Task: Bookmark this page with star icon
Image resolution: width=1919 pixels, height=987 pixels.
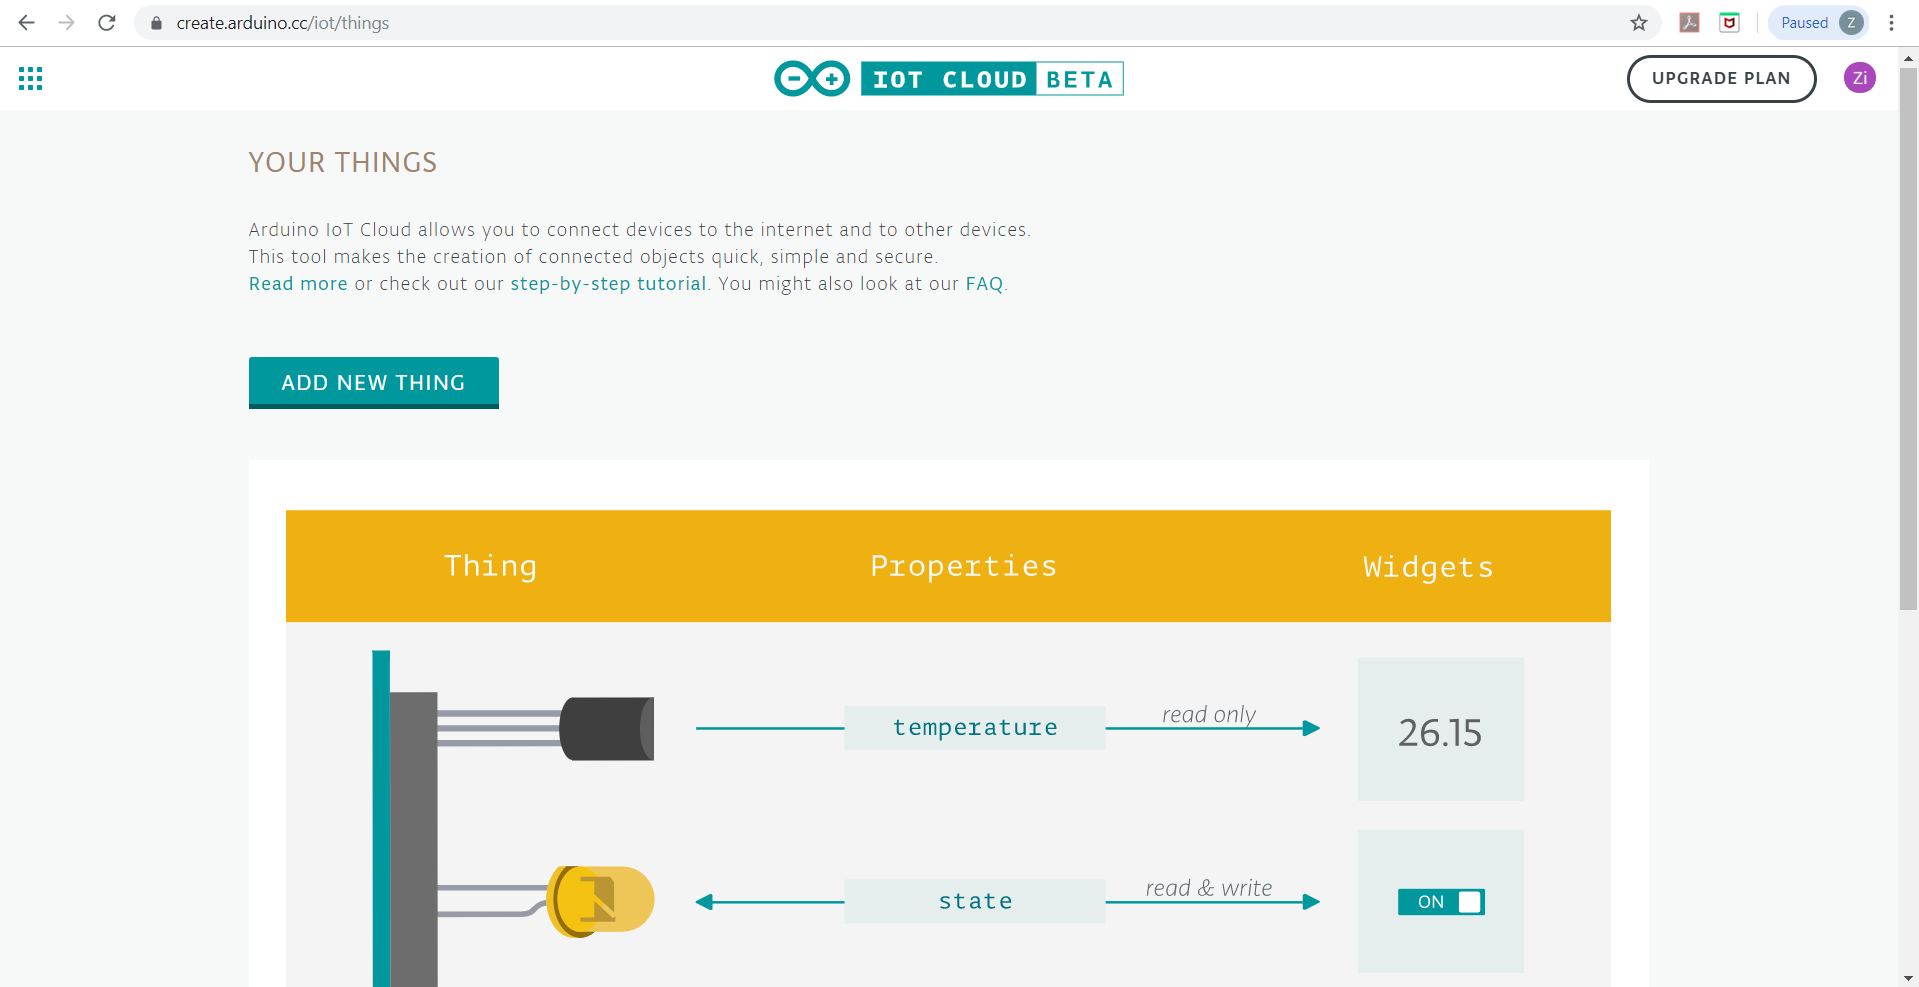Action: click(1638, 22)
